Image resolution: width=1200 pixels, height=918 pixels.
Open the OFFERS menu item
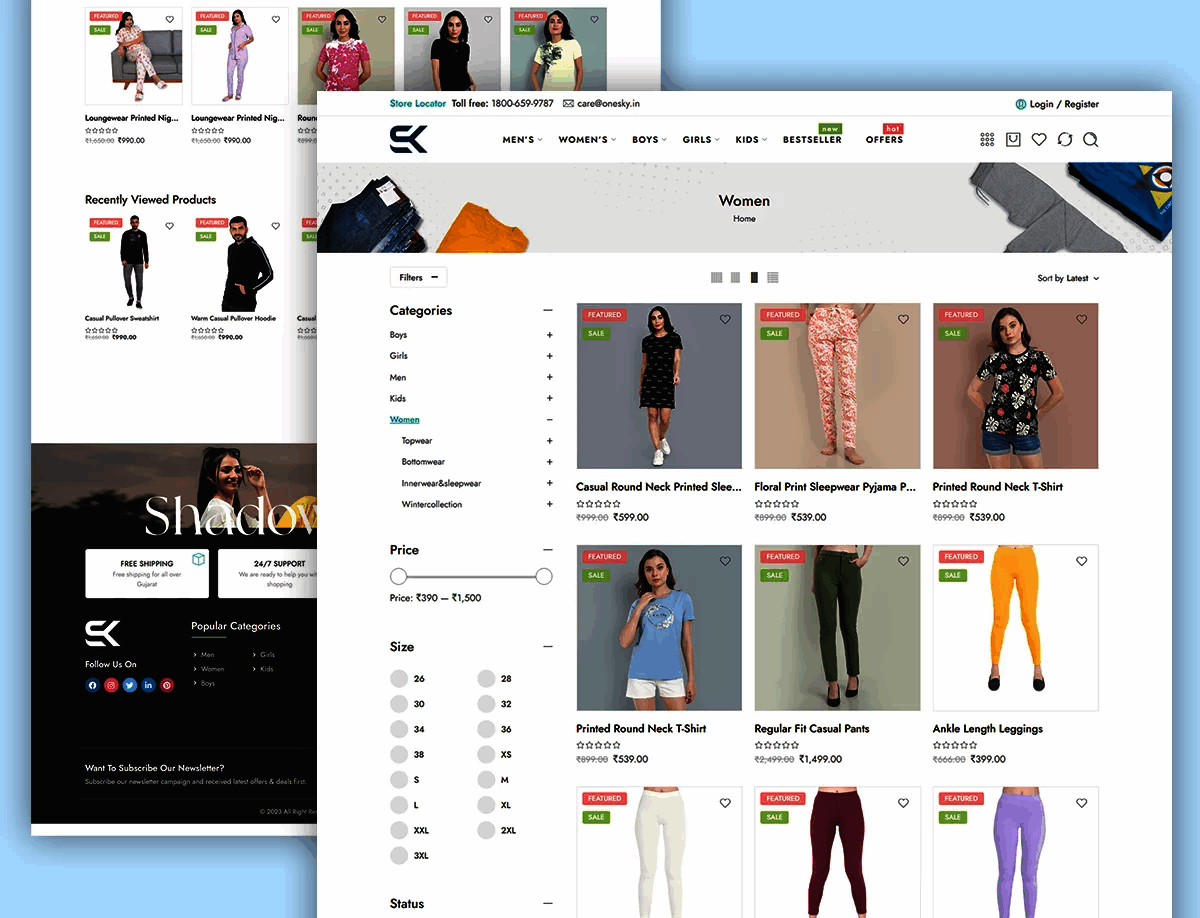point(884,140)
